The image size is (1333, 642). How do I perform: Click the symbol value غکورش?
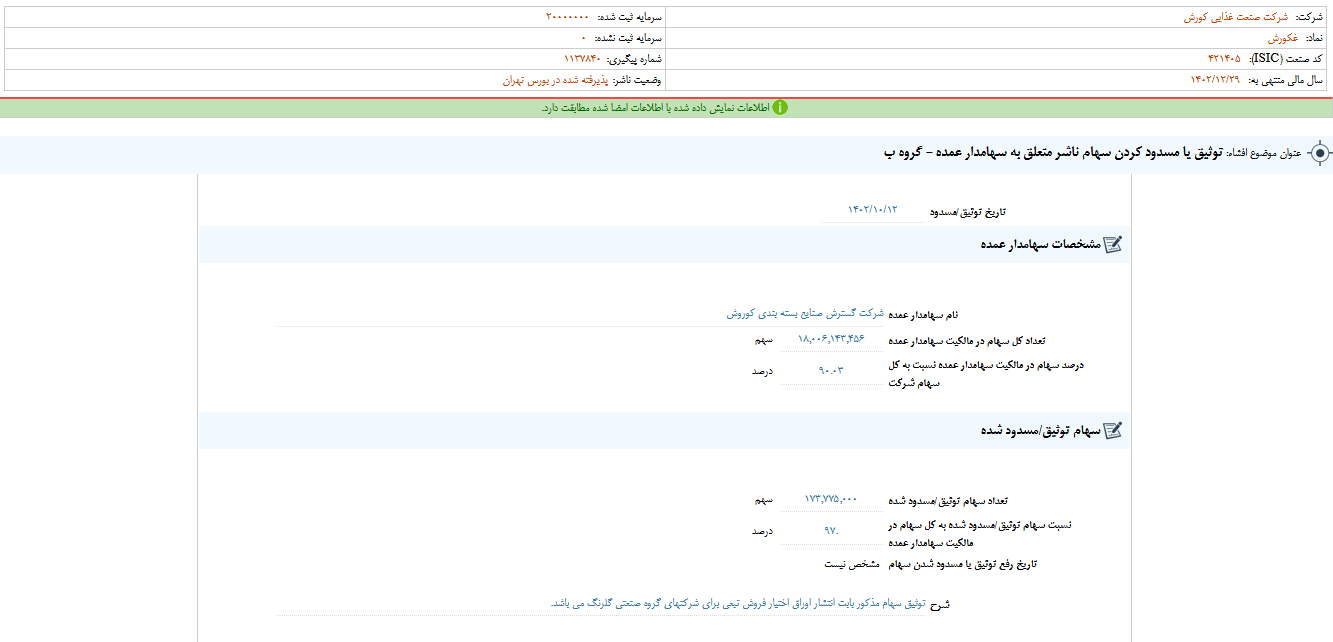(x=1282, y=38)
